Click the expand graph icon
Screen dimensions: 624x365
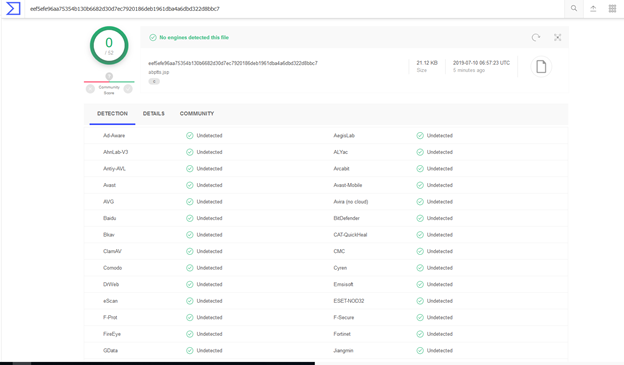point(558,37)
